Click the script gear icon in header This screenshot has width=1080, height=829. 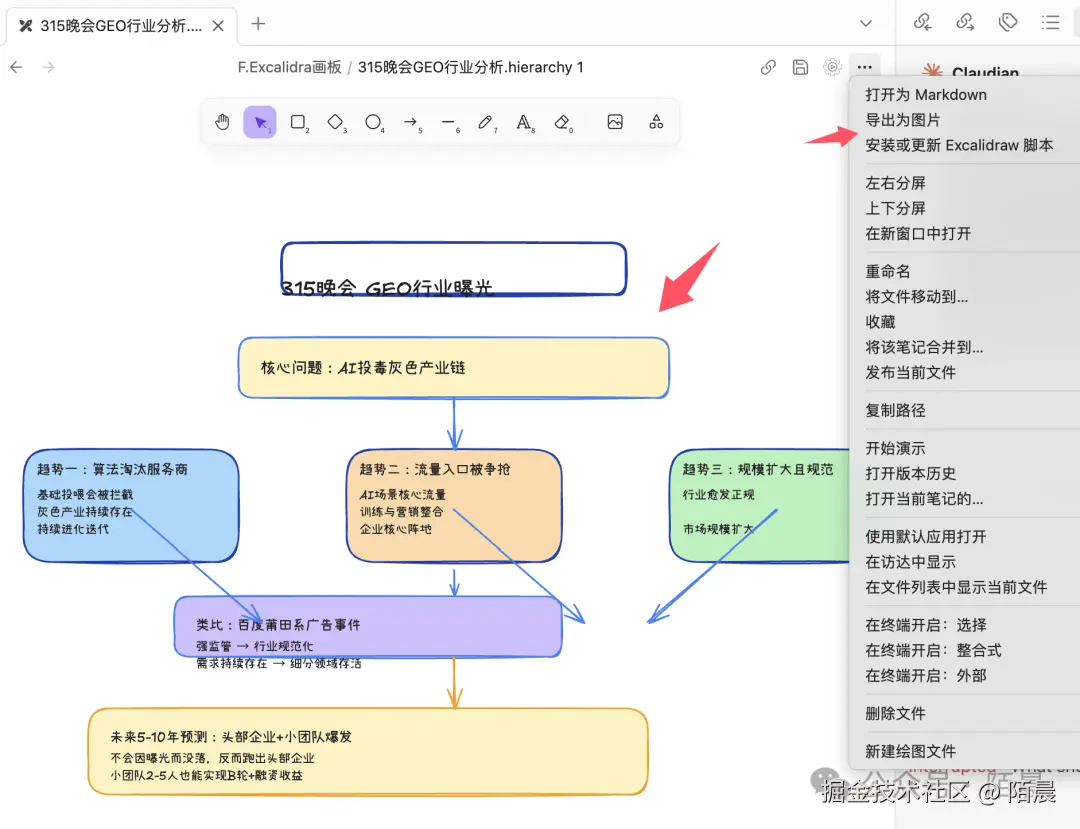pyautogui.click(x=832, y=67)
